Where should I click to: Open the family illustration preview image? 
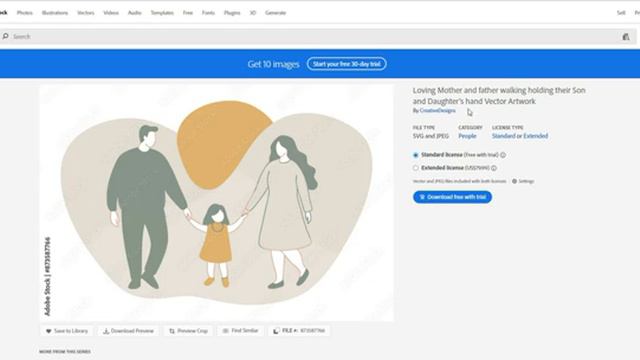[217, 203]
